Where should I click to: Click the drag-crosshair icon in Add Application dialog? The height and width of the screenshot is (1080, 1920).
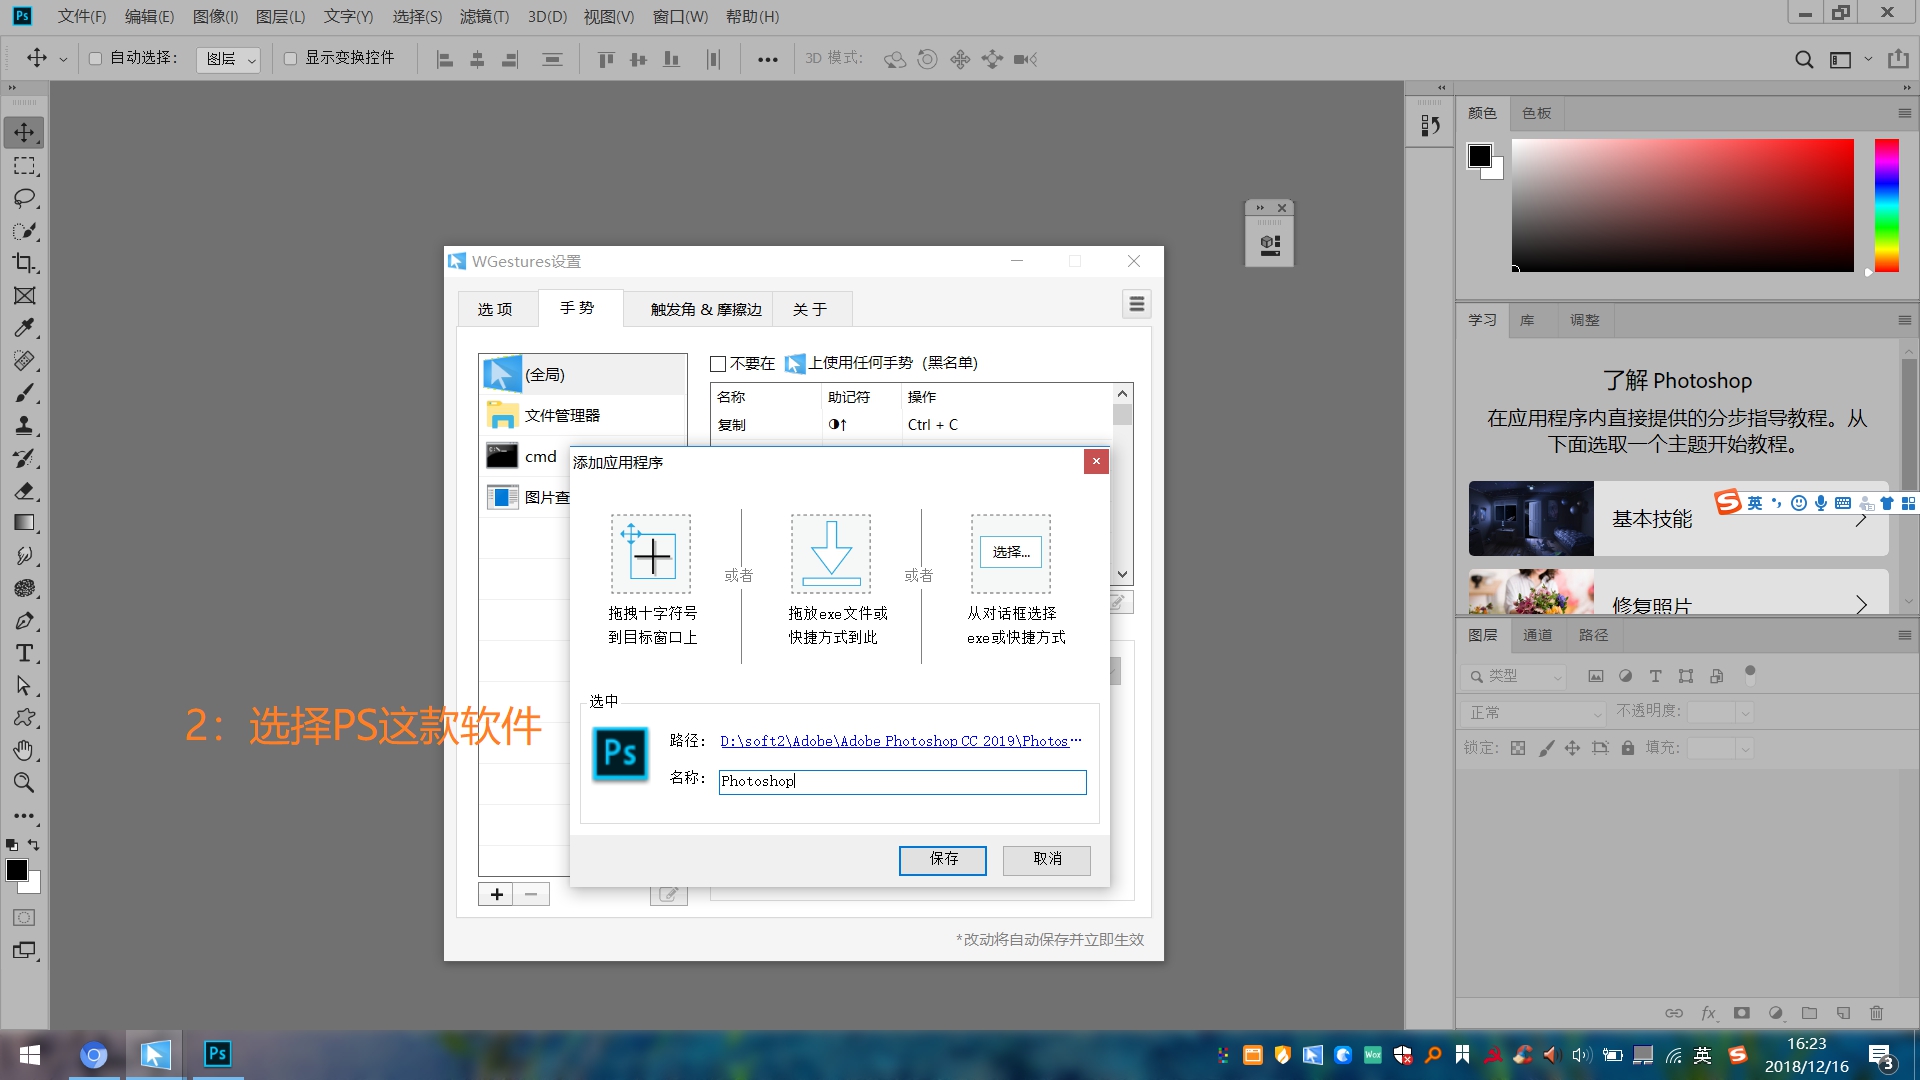point(651,554)
